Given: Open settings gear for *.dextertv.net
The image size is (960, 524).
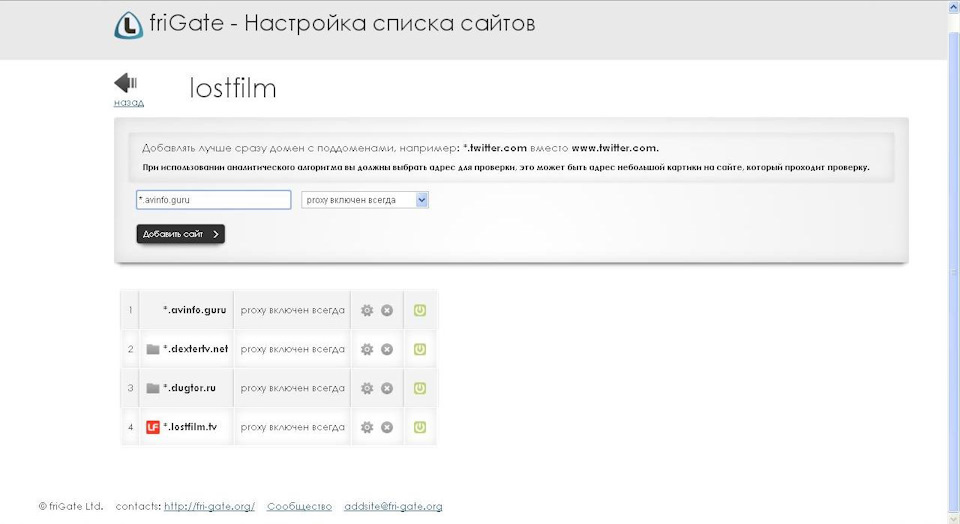Looking at the screenshot, I should [367, 350].
